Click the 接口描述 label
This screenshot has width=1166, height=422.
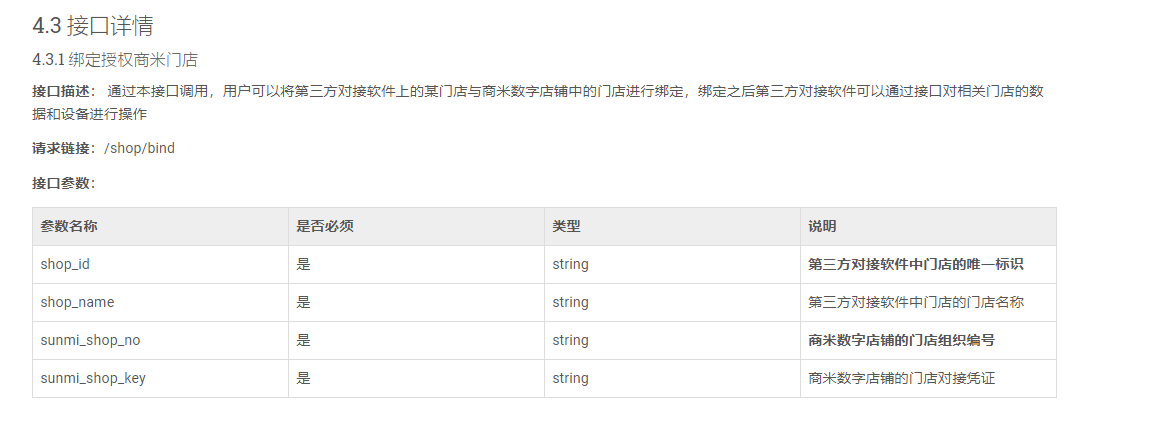pyautogui.click(x=64, y=92)
